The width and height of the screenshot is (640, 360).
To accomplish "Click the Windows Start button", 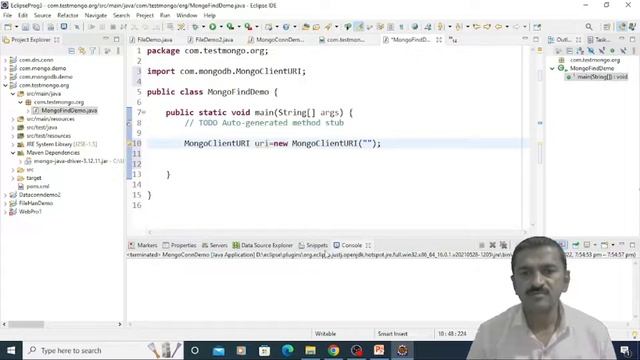I will point(11,350).
